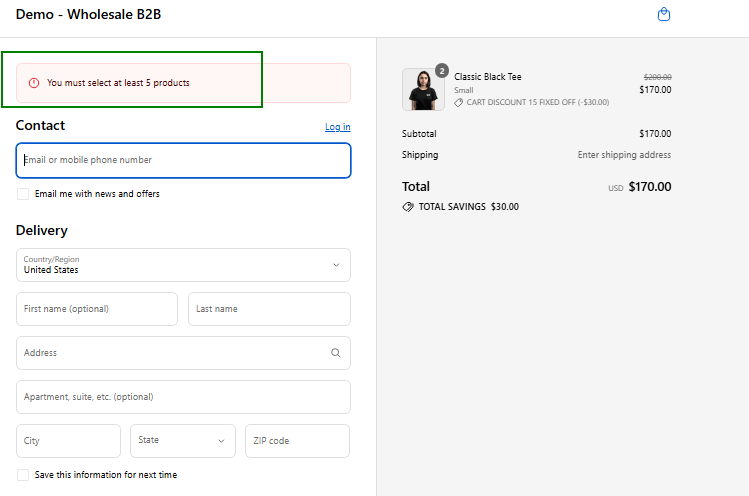Click inside the Address text field
The width and height of the screenshot is (749, 496).
pos(170,353)
